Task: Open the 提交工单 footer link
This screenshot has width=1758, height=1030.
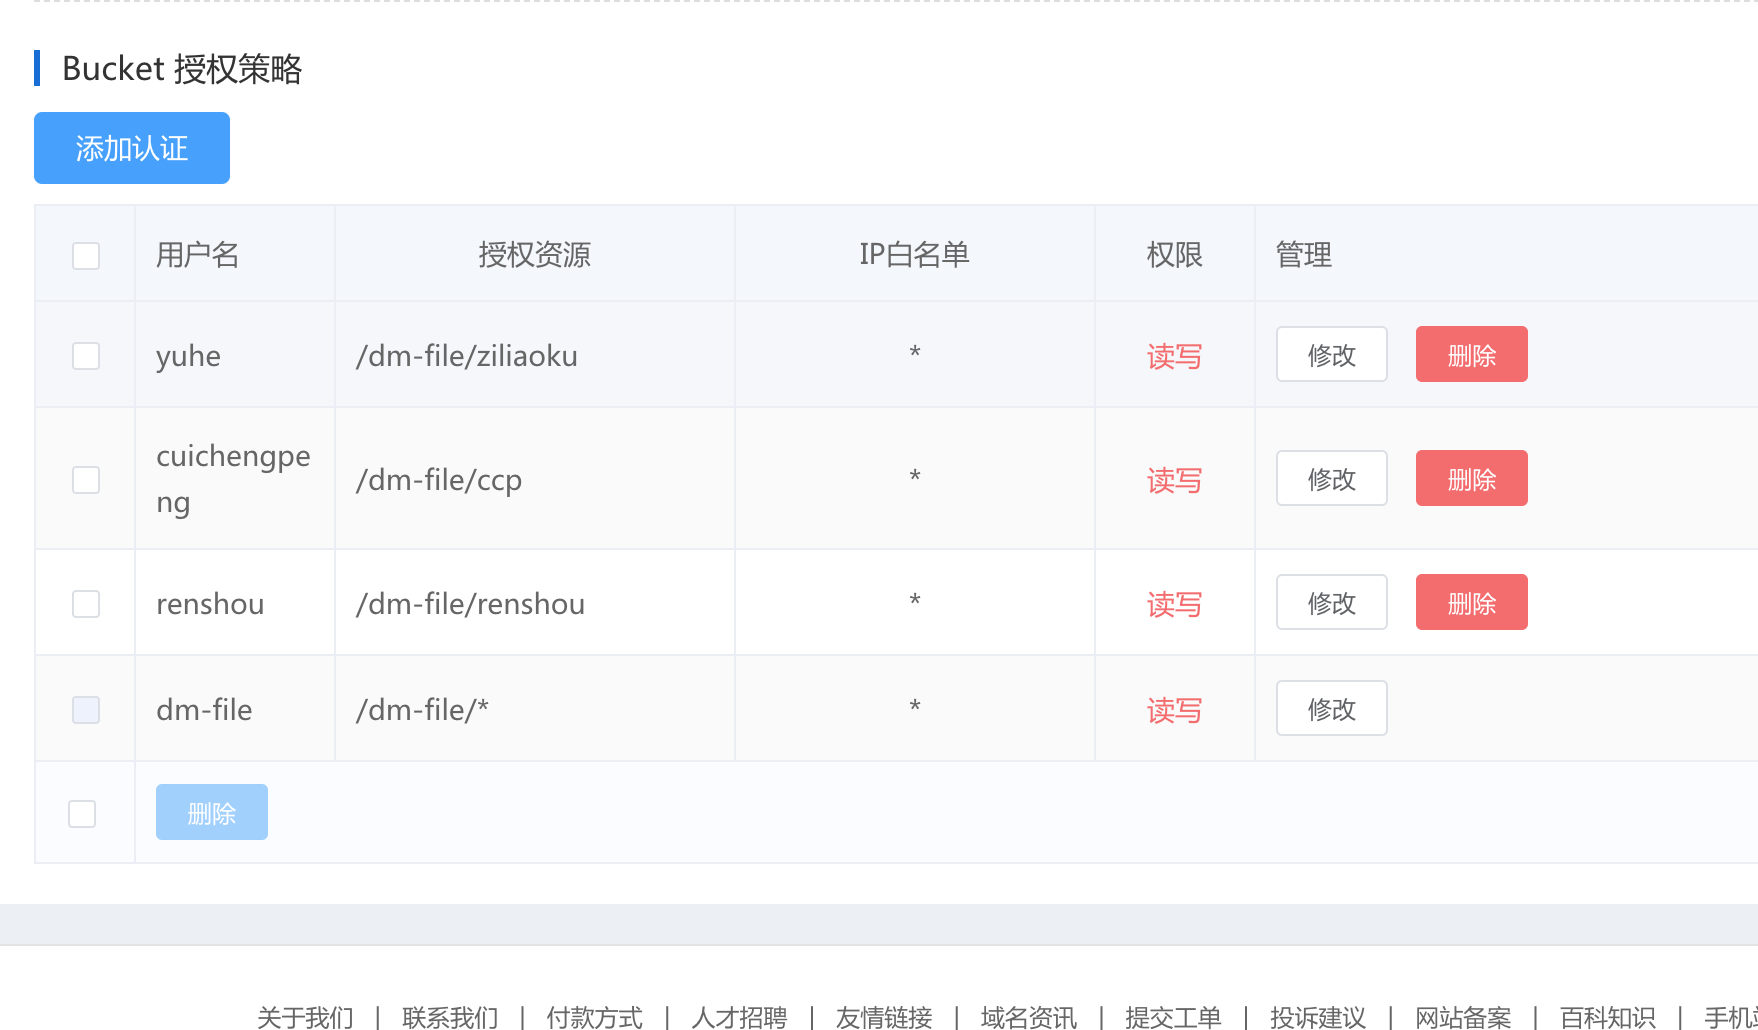Action: (1173, 1017)
